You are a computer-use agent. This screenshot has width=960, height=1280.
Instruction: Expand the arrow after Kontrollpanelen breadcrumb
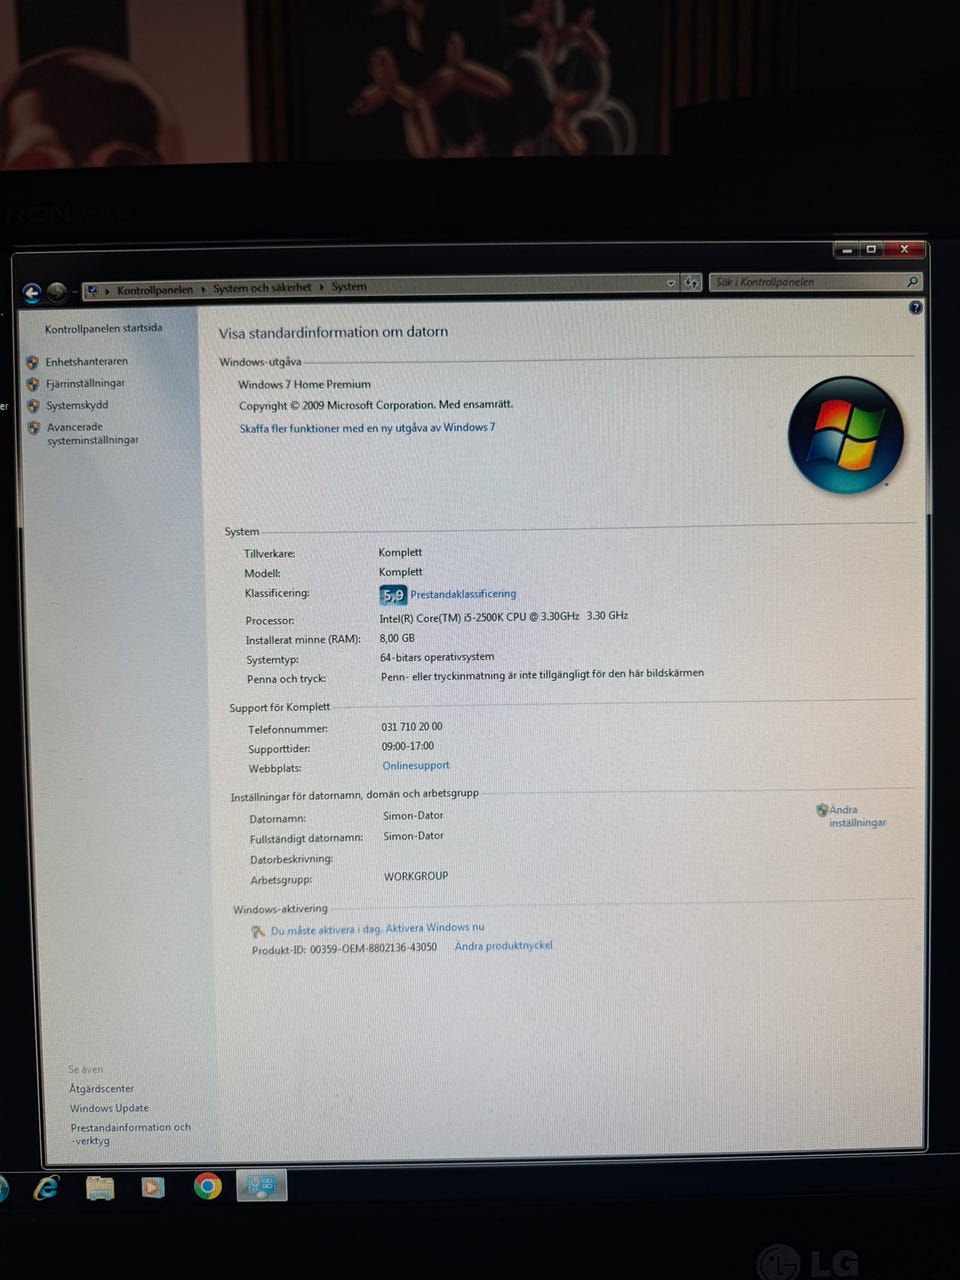[203, 289]
